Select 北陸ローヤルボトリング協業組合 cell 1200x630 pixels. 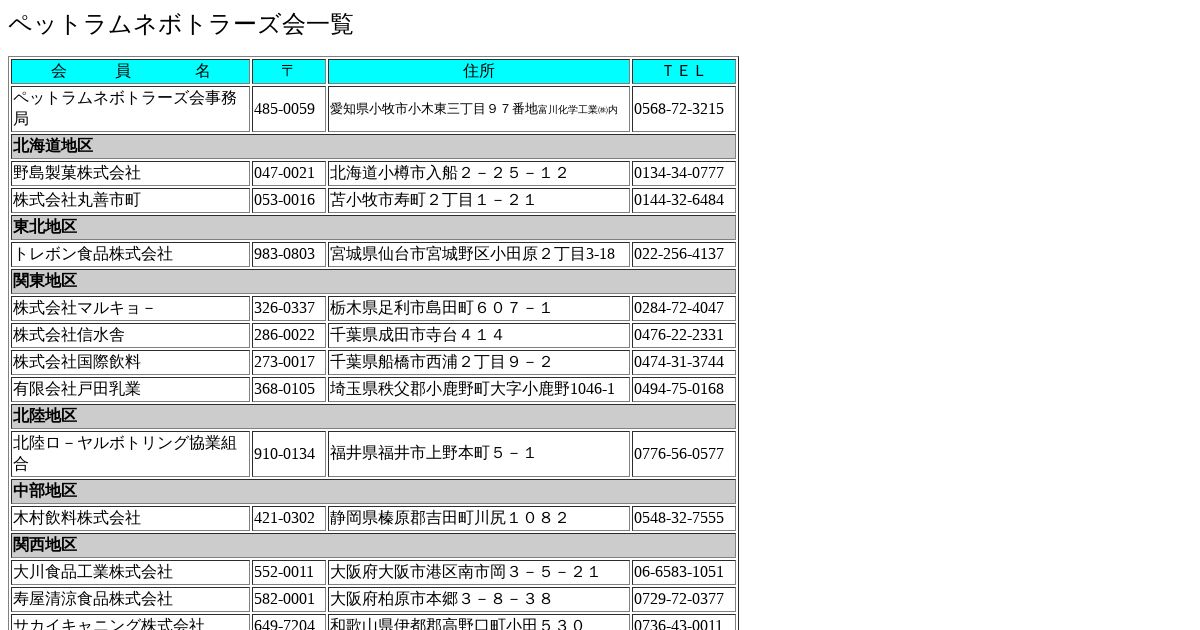[x=131, y=454]
